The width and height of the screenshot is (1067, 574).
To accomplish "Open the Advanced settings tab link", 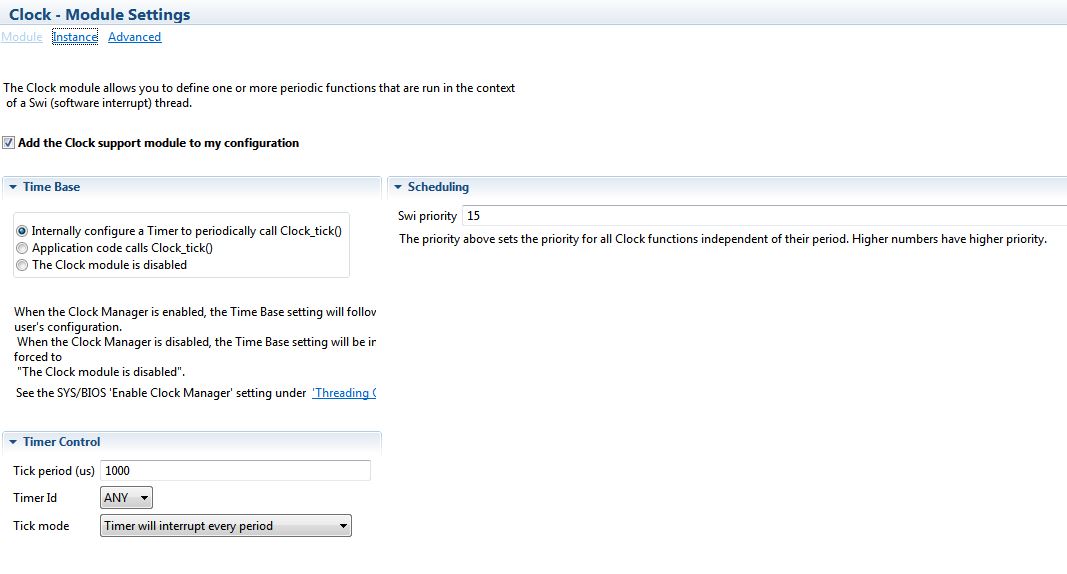I will coord(134,37).
